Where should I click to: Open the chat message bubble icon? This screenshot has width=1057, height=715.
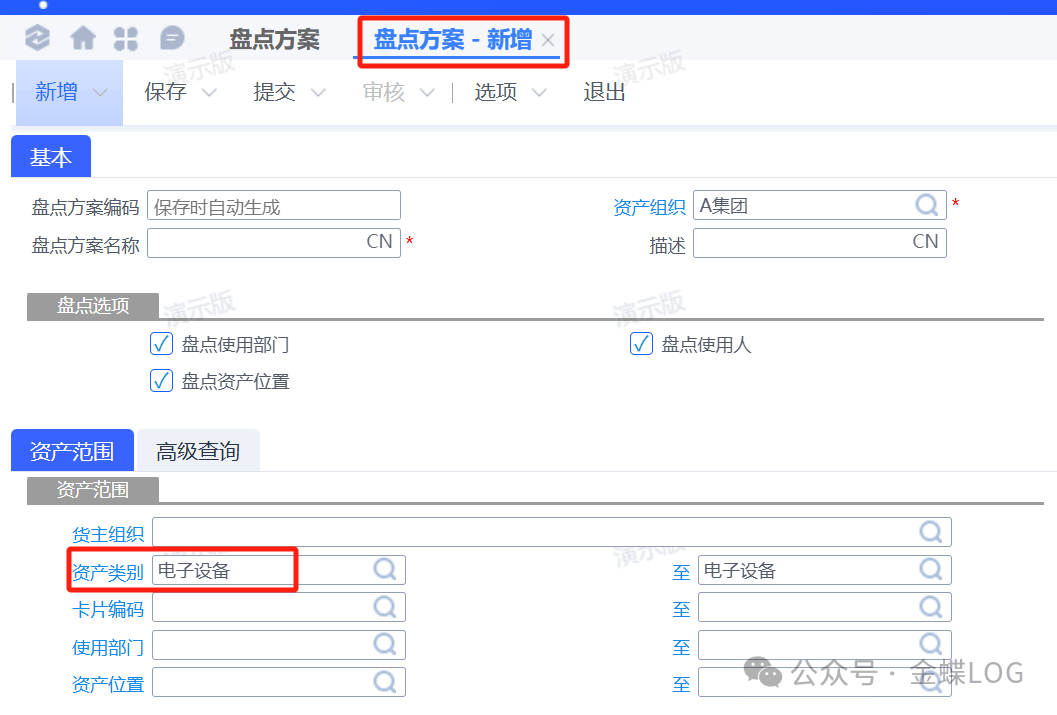click(x=172, y=39)
